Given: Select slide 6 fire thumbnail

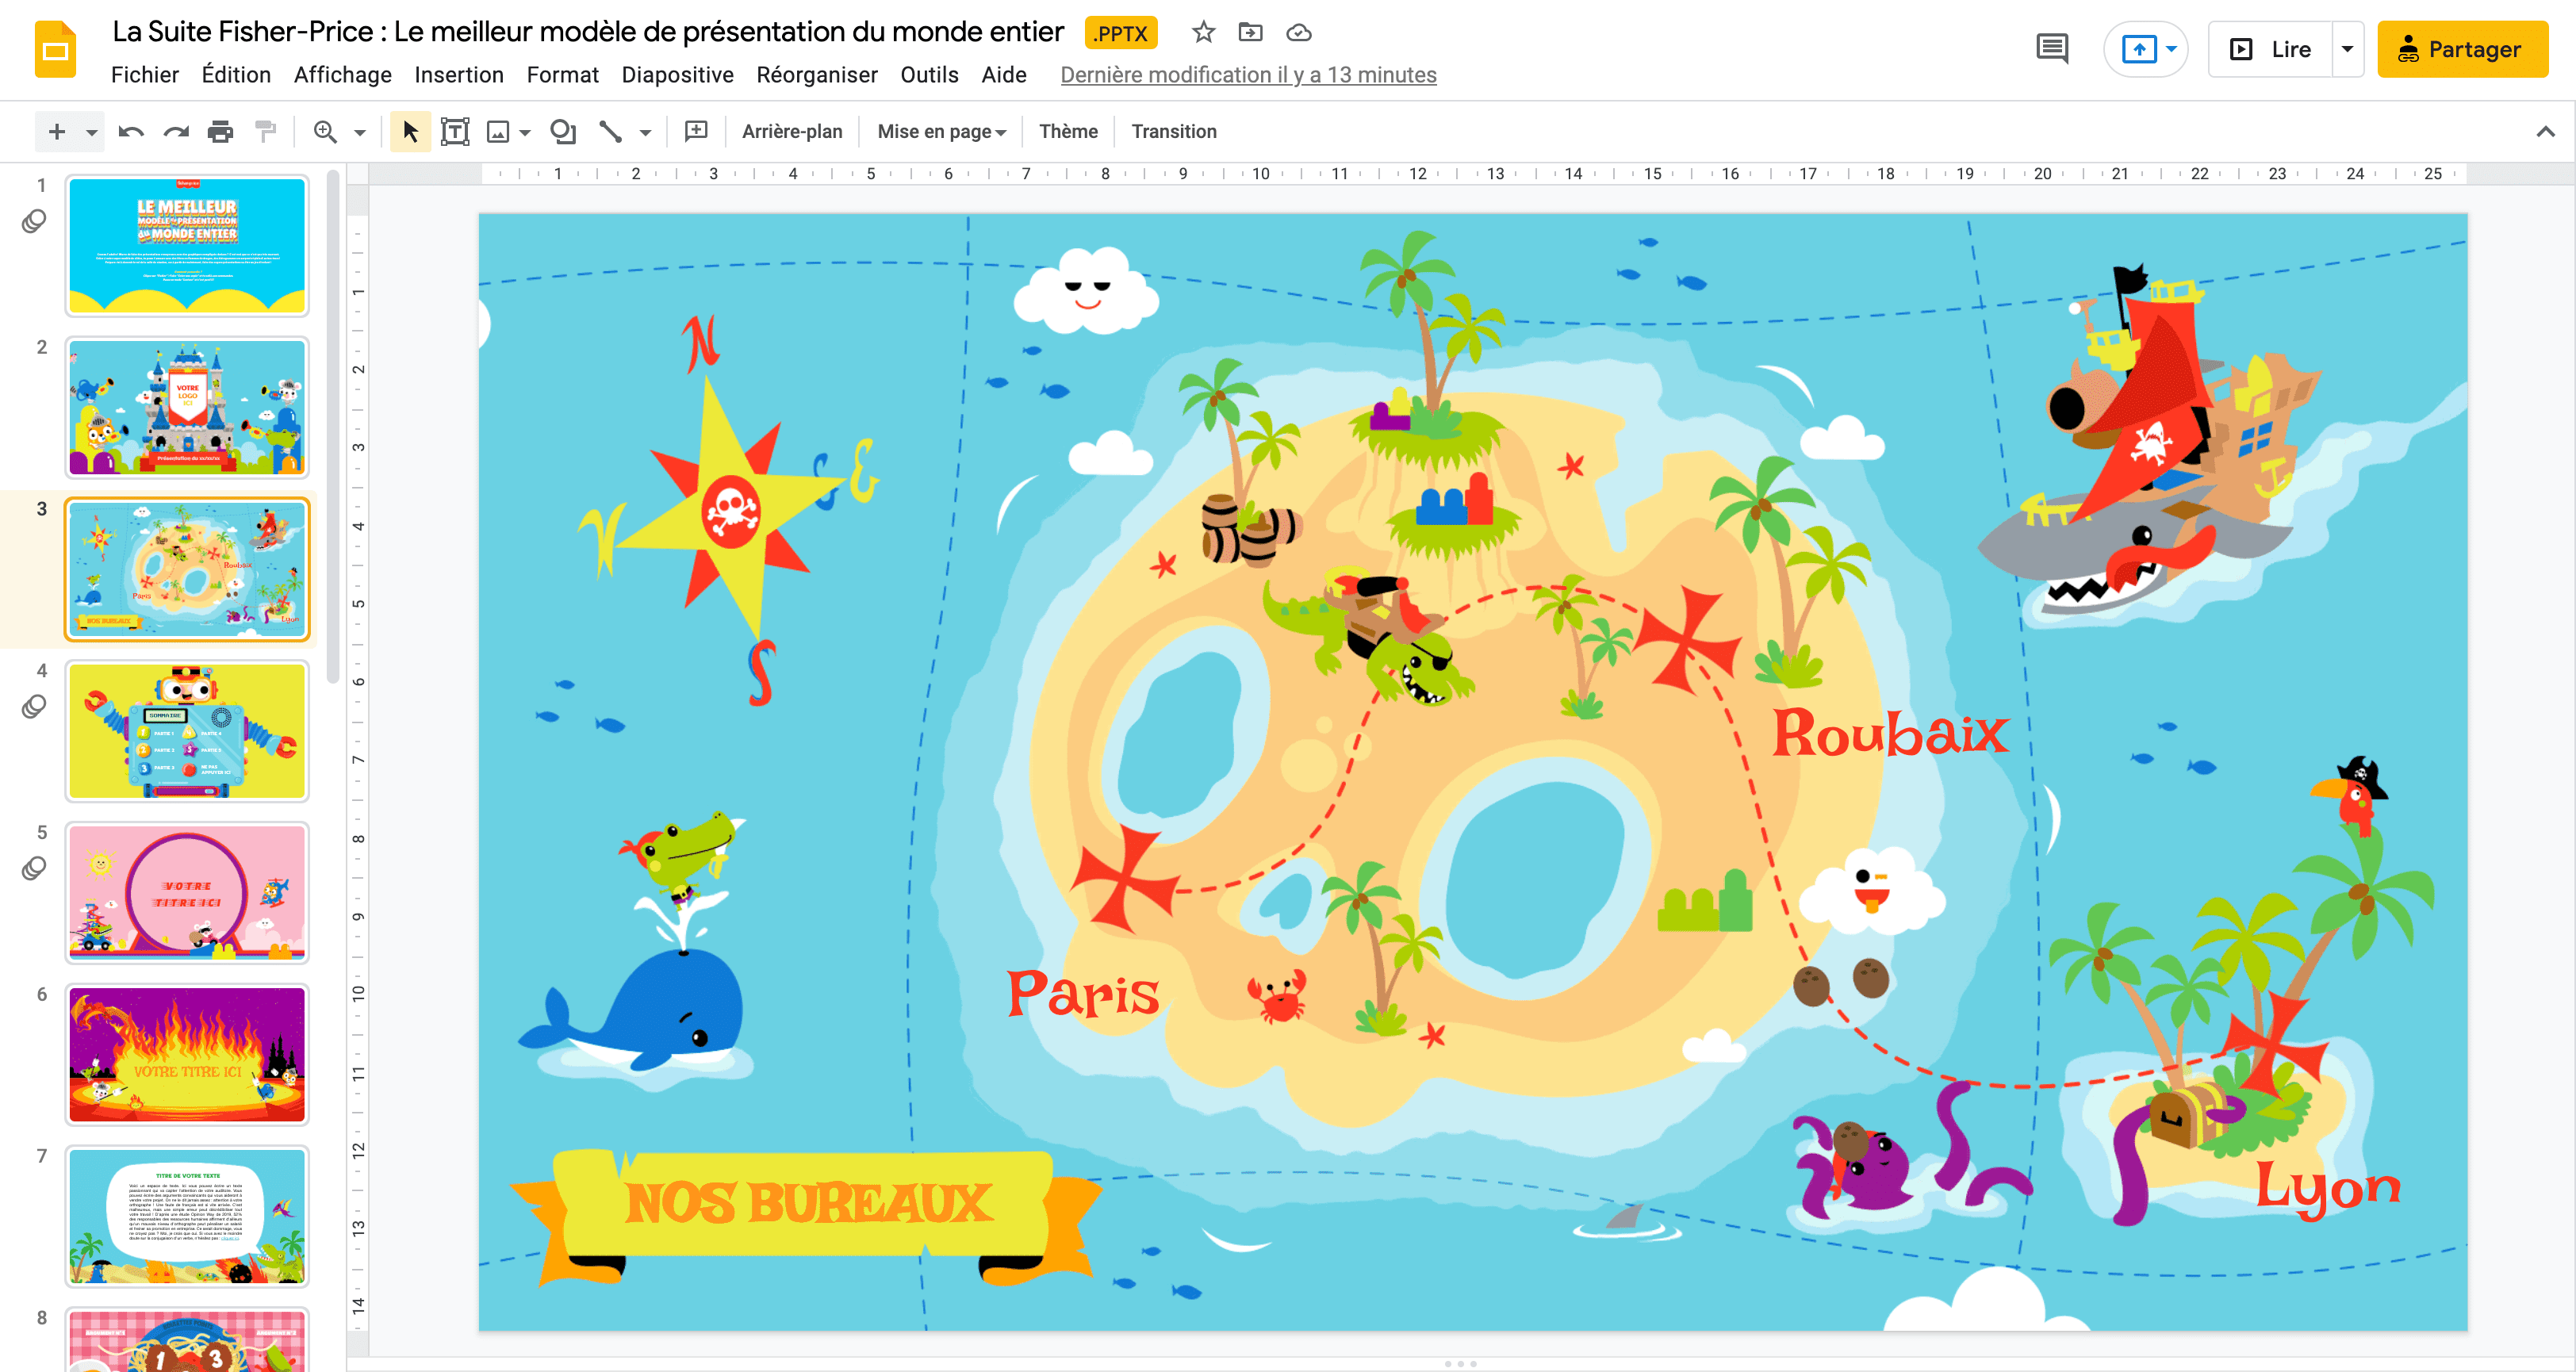Looking at the screenshot, I should click(x=187, y=1055).
